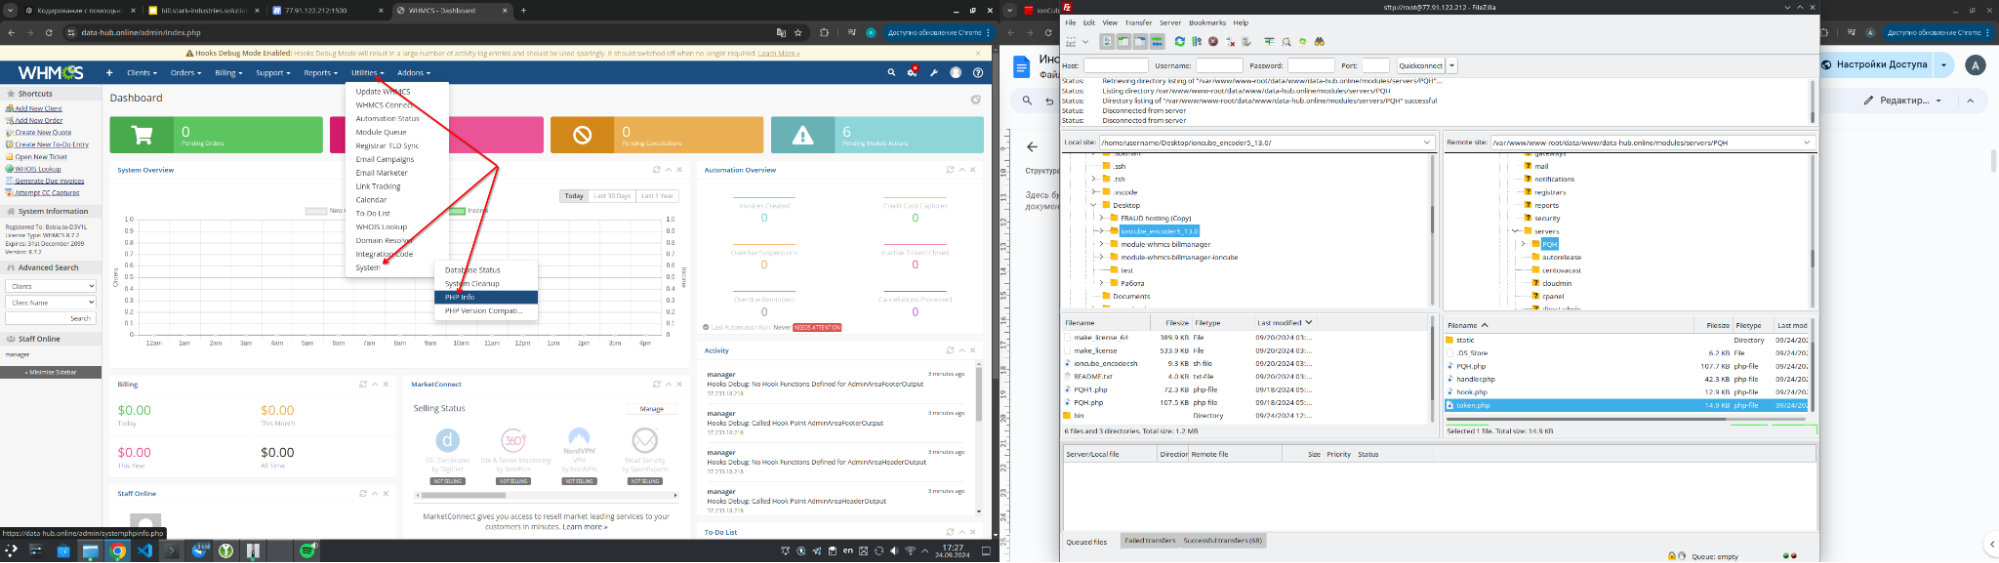This screenshot has width=1999, height=563.
Task: Click the plus quick-add icon in WHMCS
Action: pyautogui.click(x=109, y=72)
